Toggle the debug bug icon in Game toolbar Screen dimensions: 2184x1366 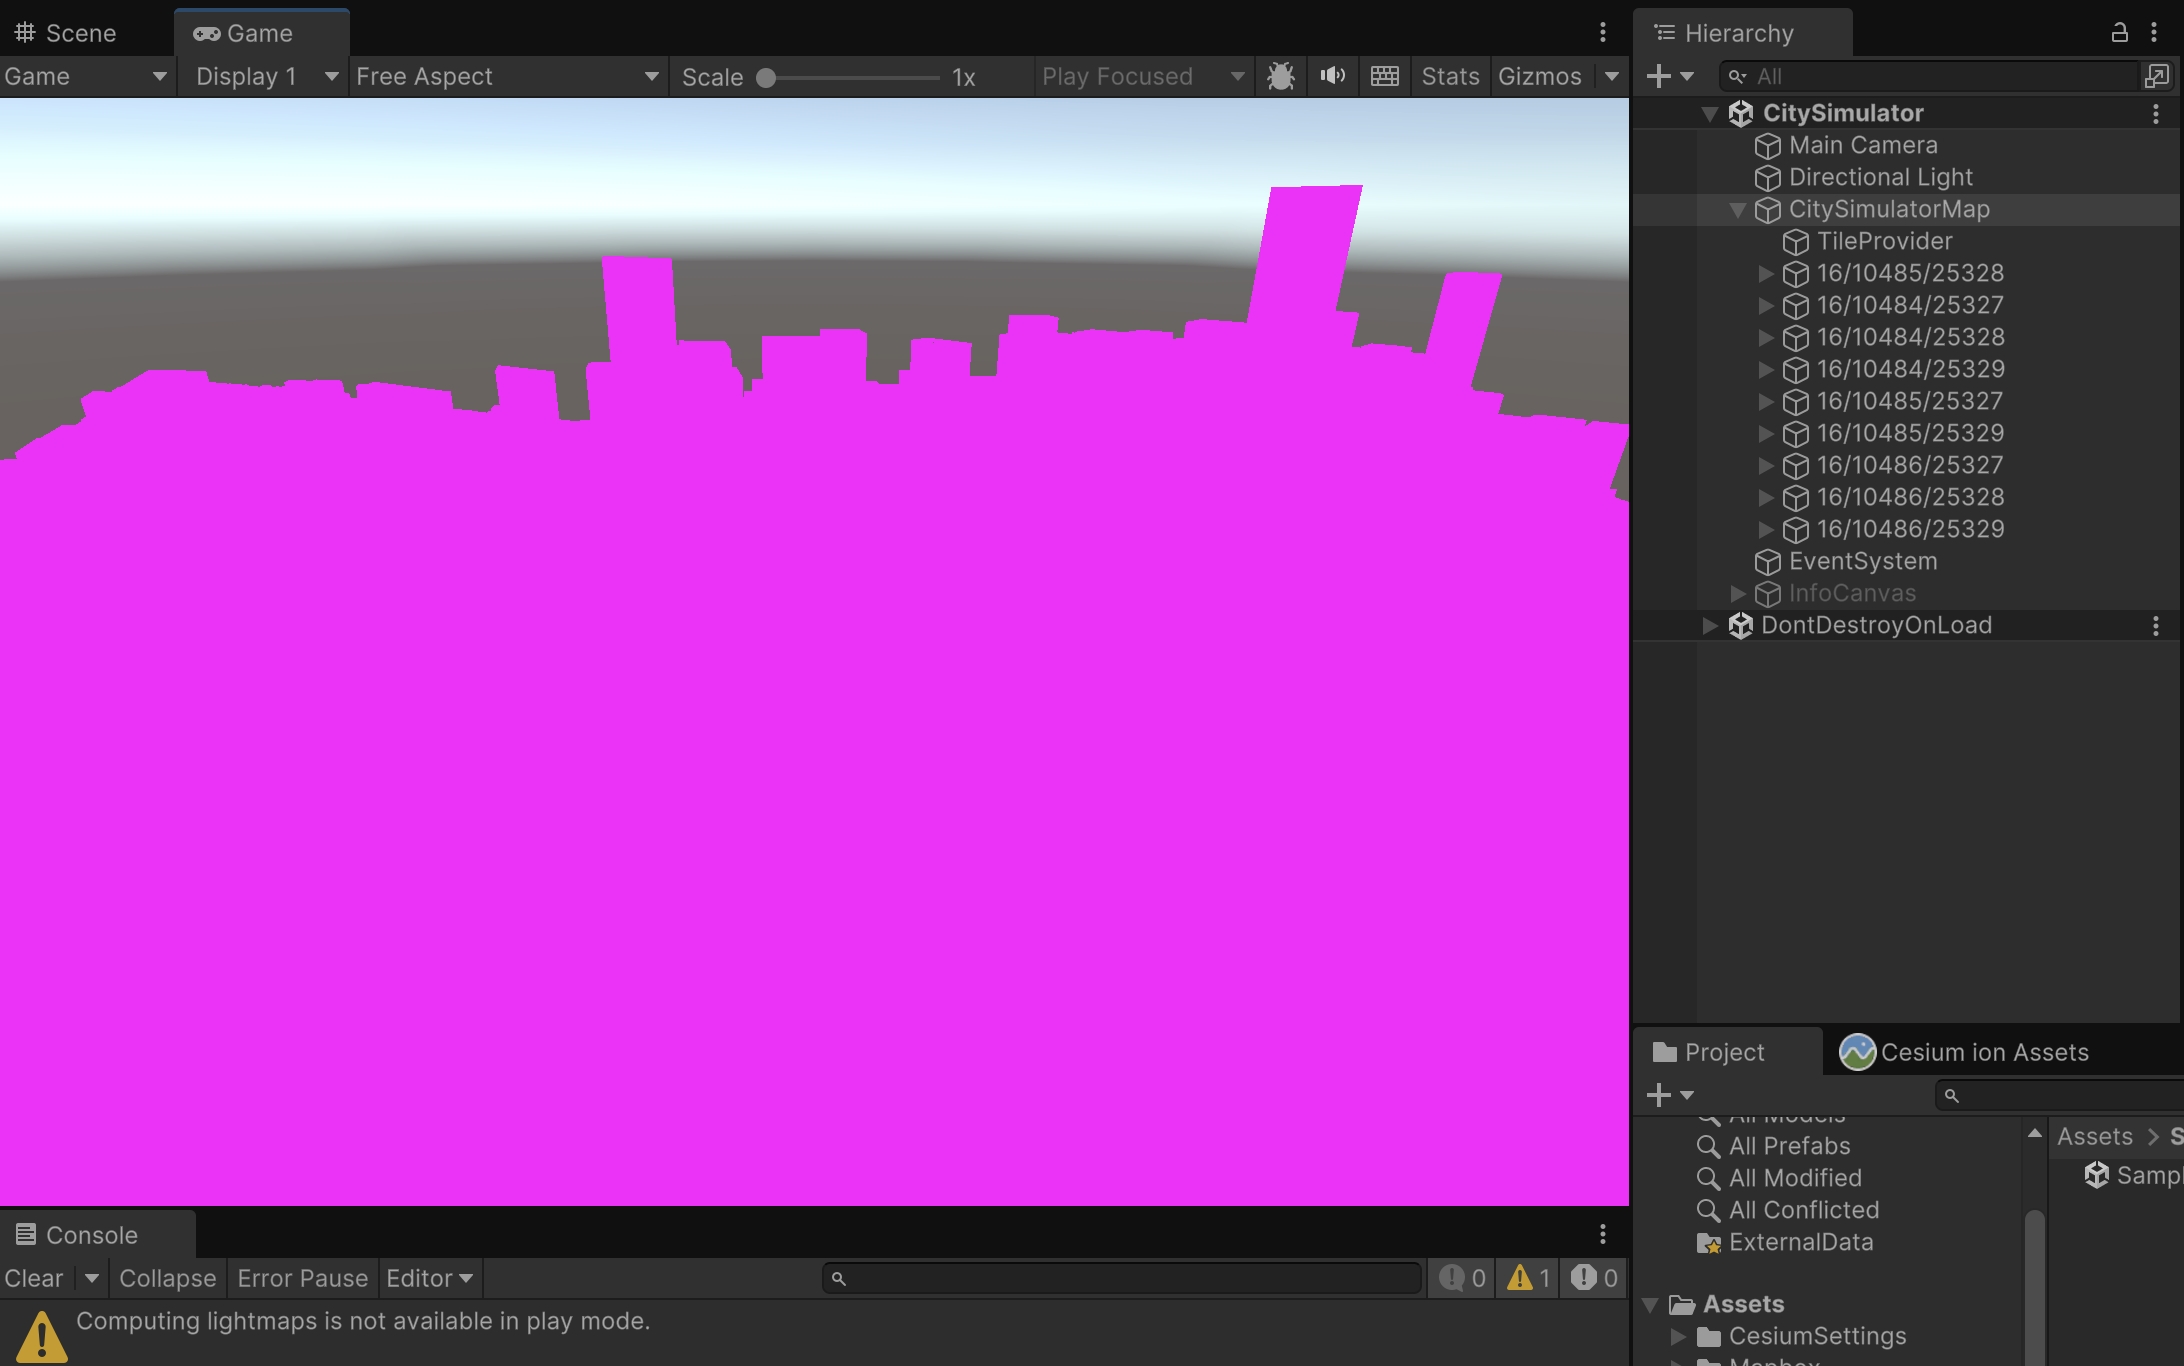pos(1281,76)
